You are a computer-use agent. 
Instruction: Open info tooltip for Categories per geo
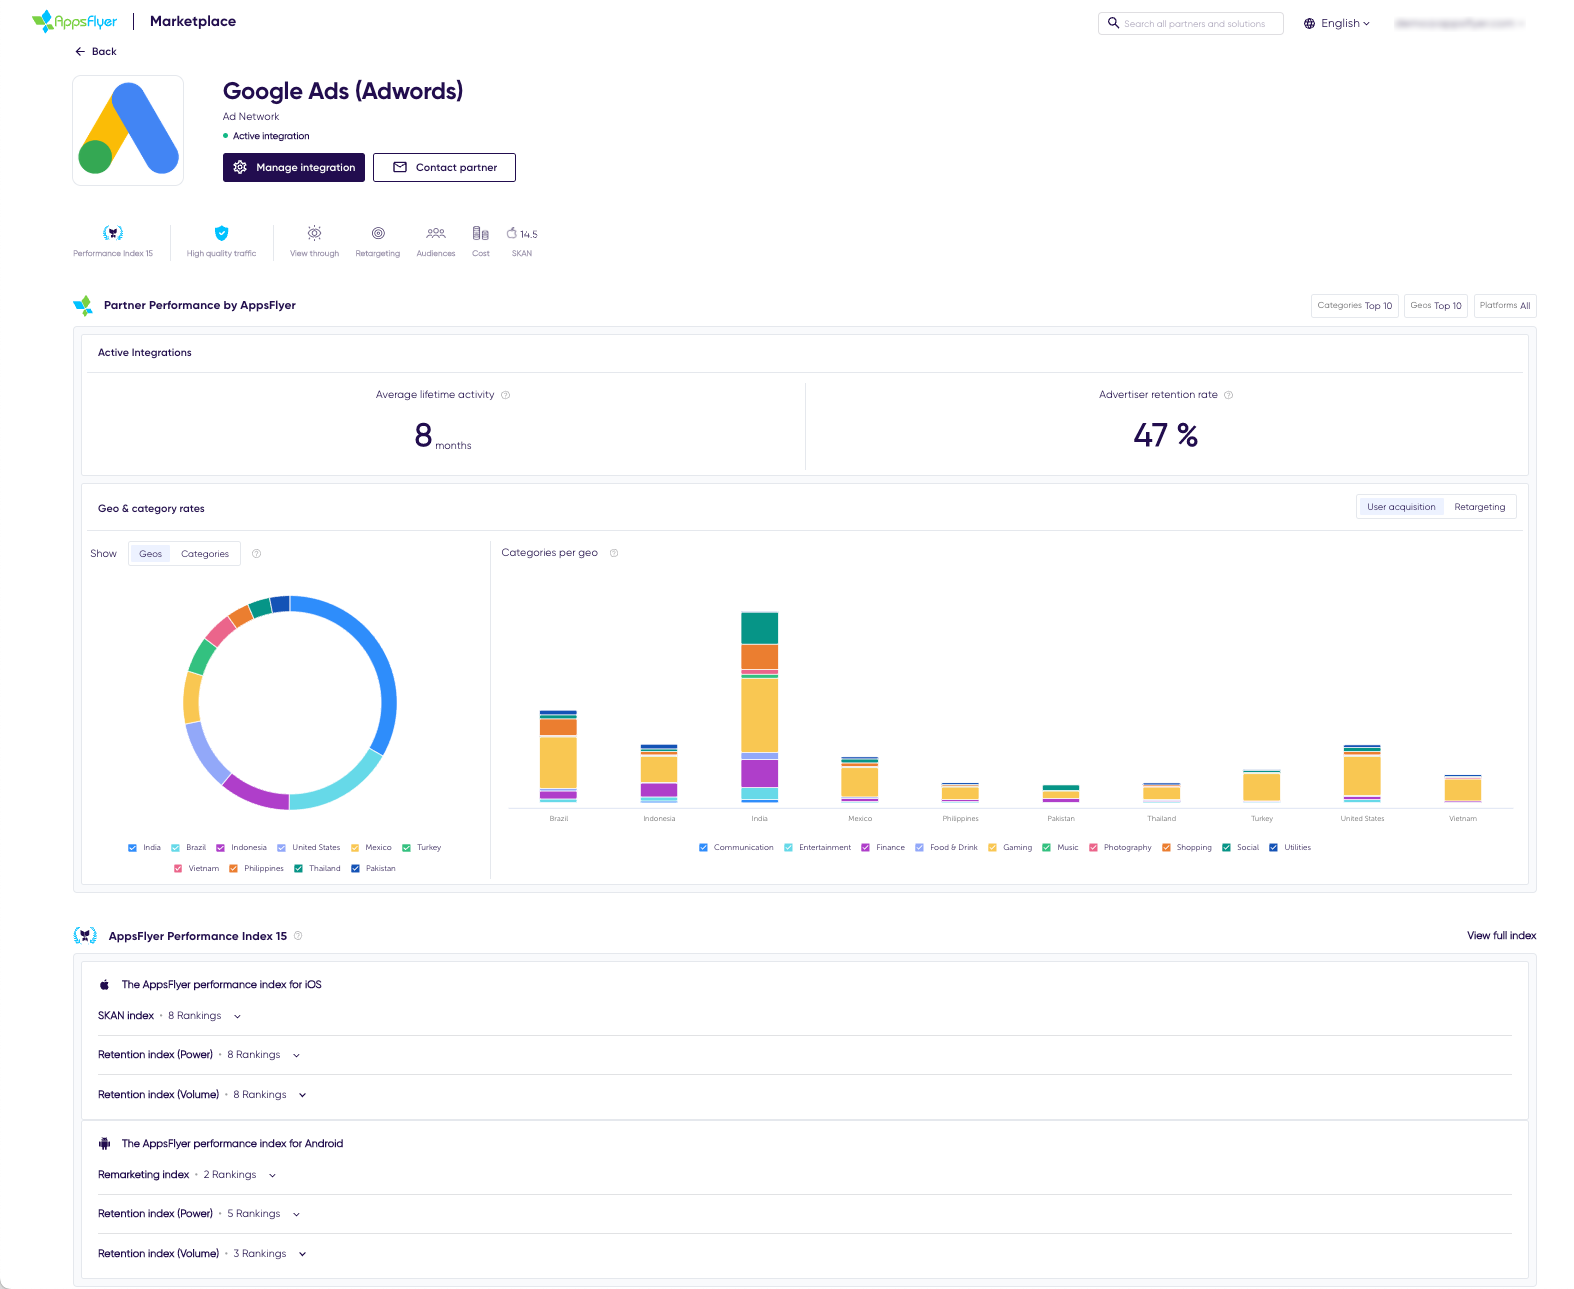614,553
